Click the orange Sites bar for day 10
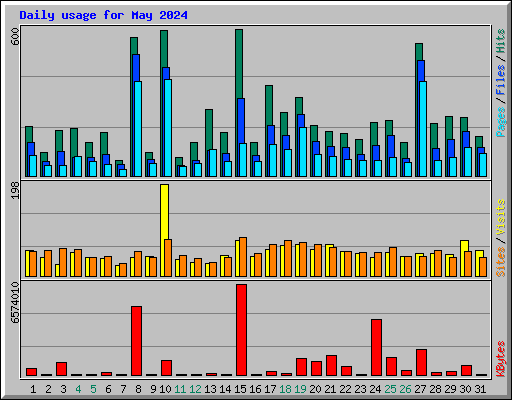This screenshot has height=400, width=512. (x=168, y=258)
